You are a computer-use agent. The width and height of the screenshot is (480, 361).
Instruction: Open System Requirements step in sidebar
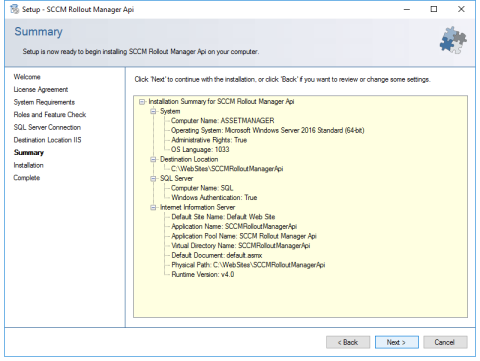[x=44, y=102]
